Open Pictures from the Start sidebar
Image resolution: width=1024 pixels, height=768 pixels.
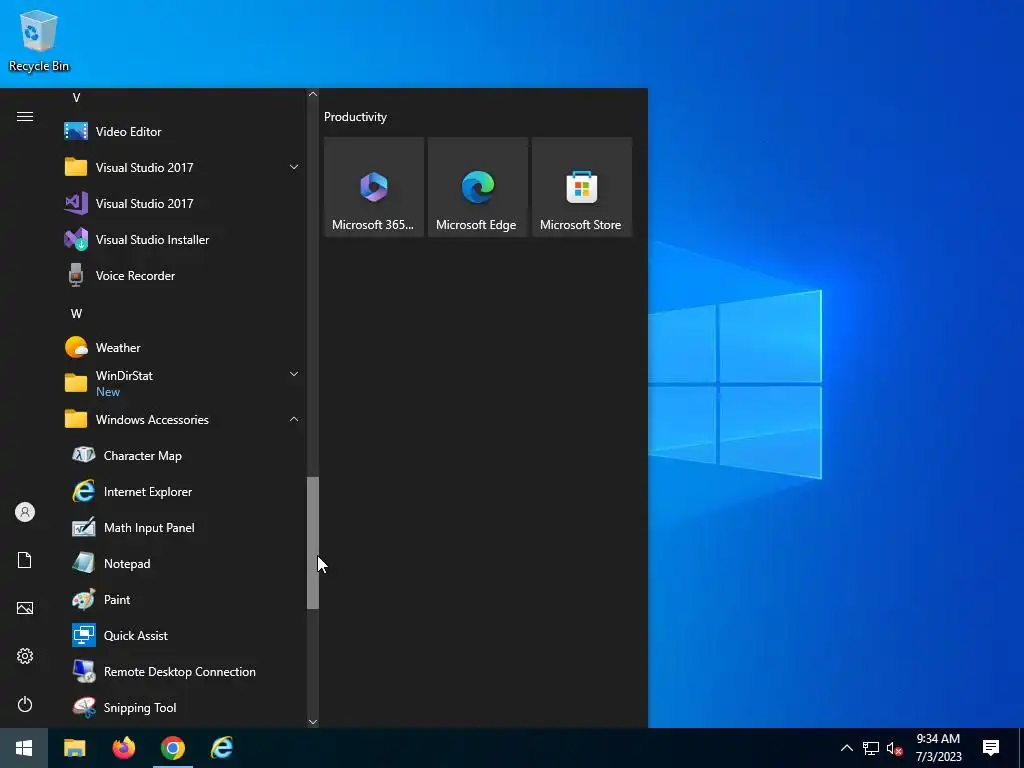25,608
